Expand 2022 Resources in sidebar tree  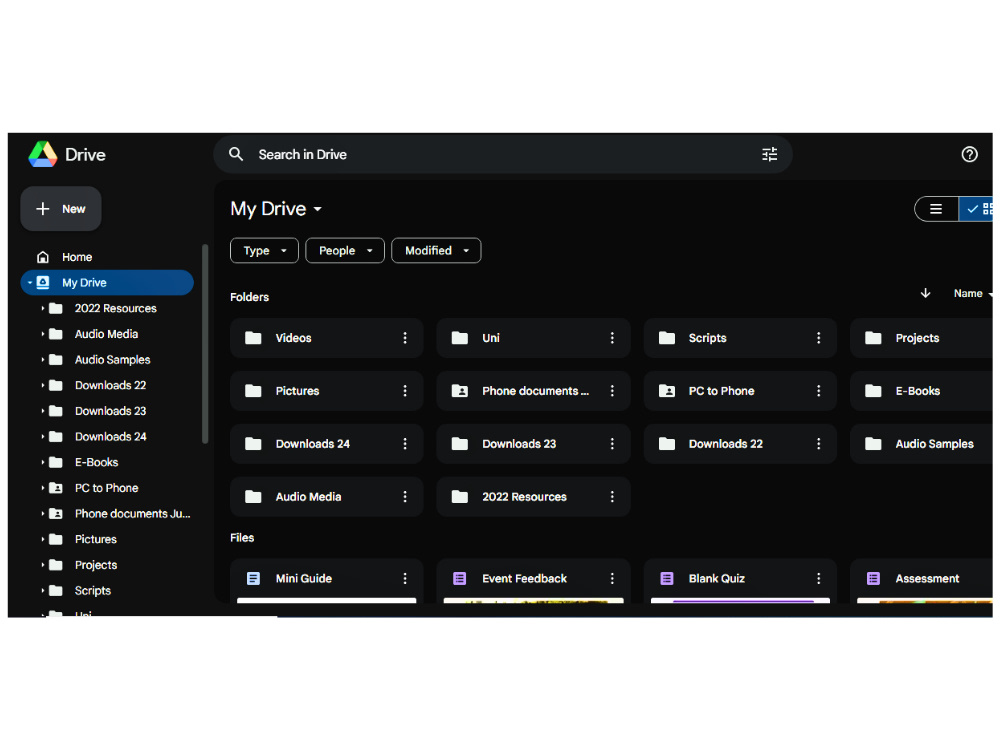[x=43, y=308]
